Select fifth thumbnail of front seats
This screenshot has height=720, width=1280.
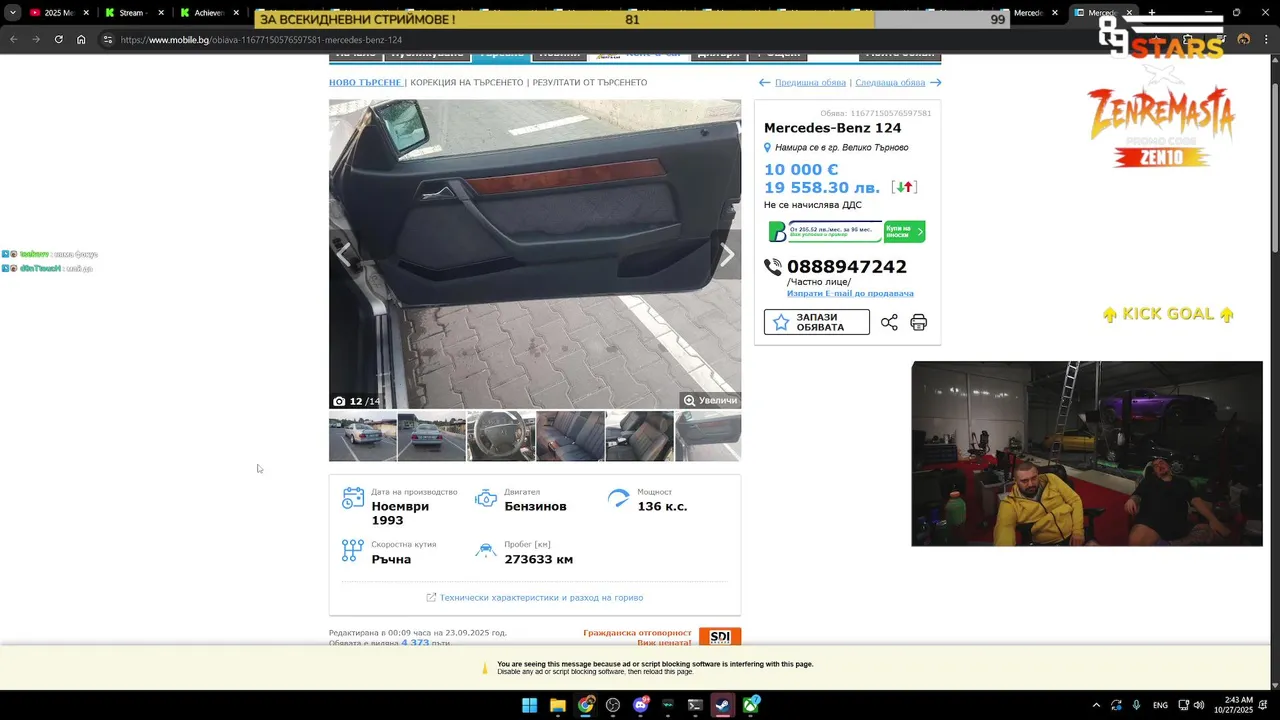(639, 436)
